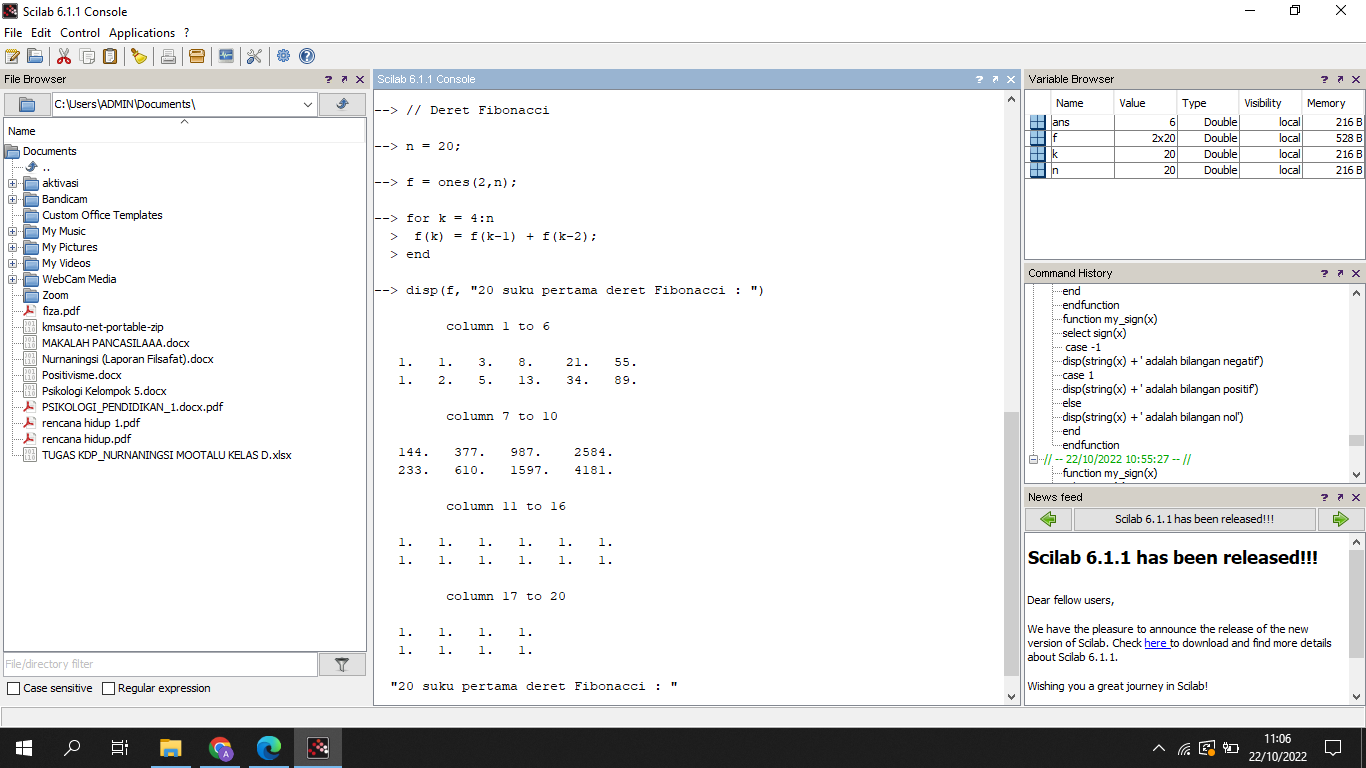This screenshot has width=1366, height=768.
Task: Select fiza.pdf in file list
Action: pyautogui.click(x=61, y=311)
